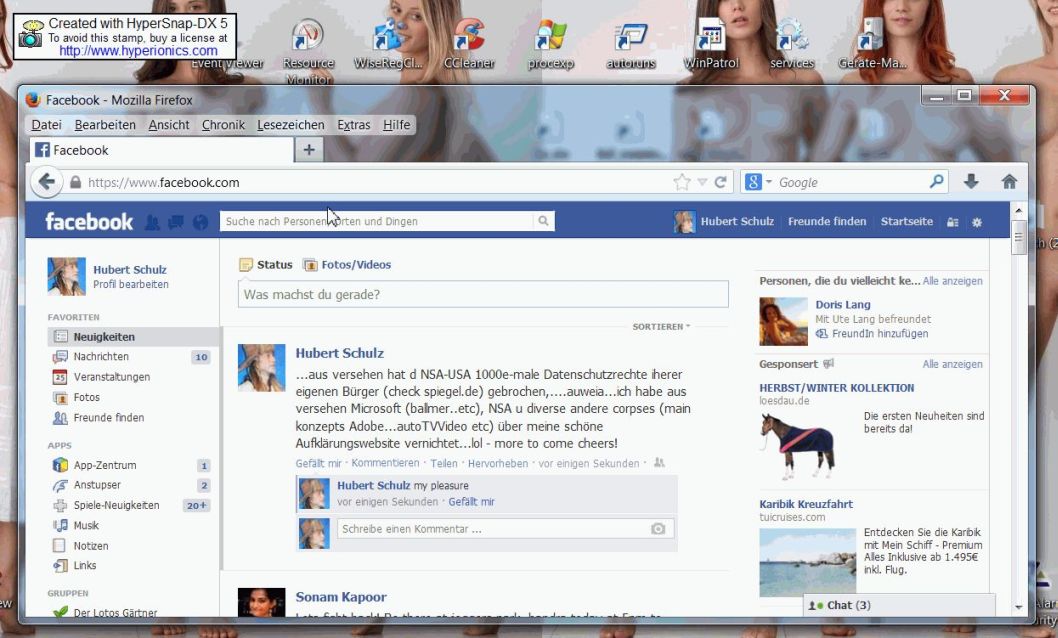Open Sonam Kapoor's profile link
The image size is (1058, 638).
click(x=341, y=597)
